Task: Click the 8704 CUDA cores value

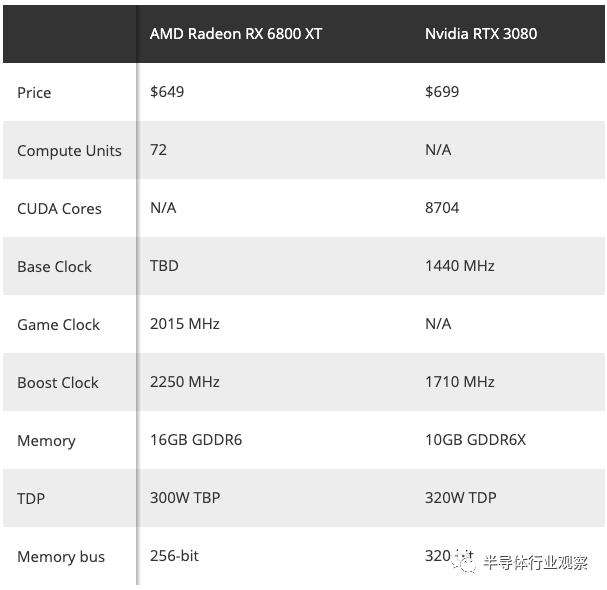Action: click(x=442, y=207)
